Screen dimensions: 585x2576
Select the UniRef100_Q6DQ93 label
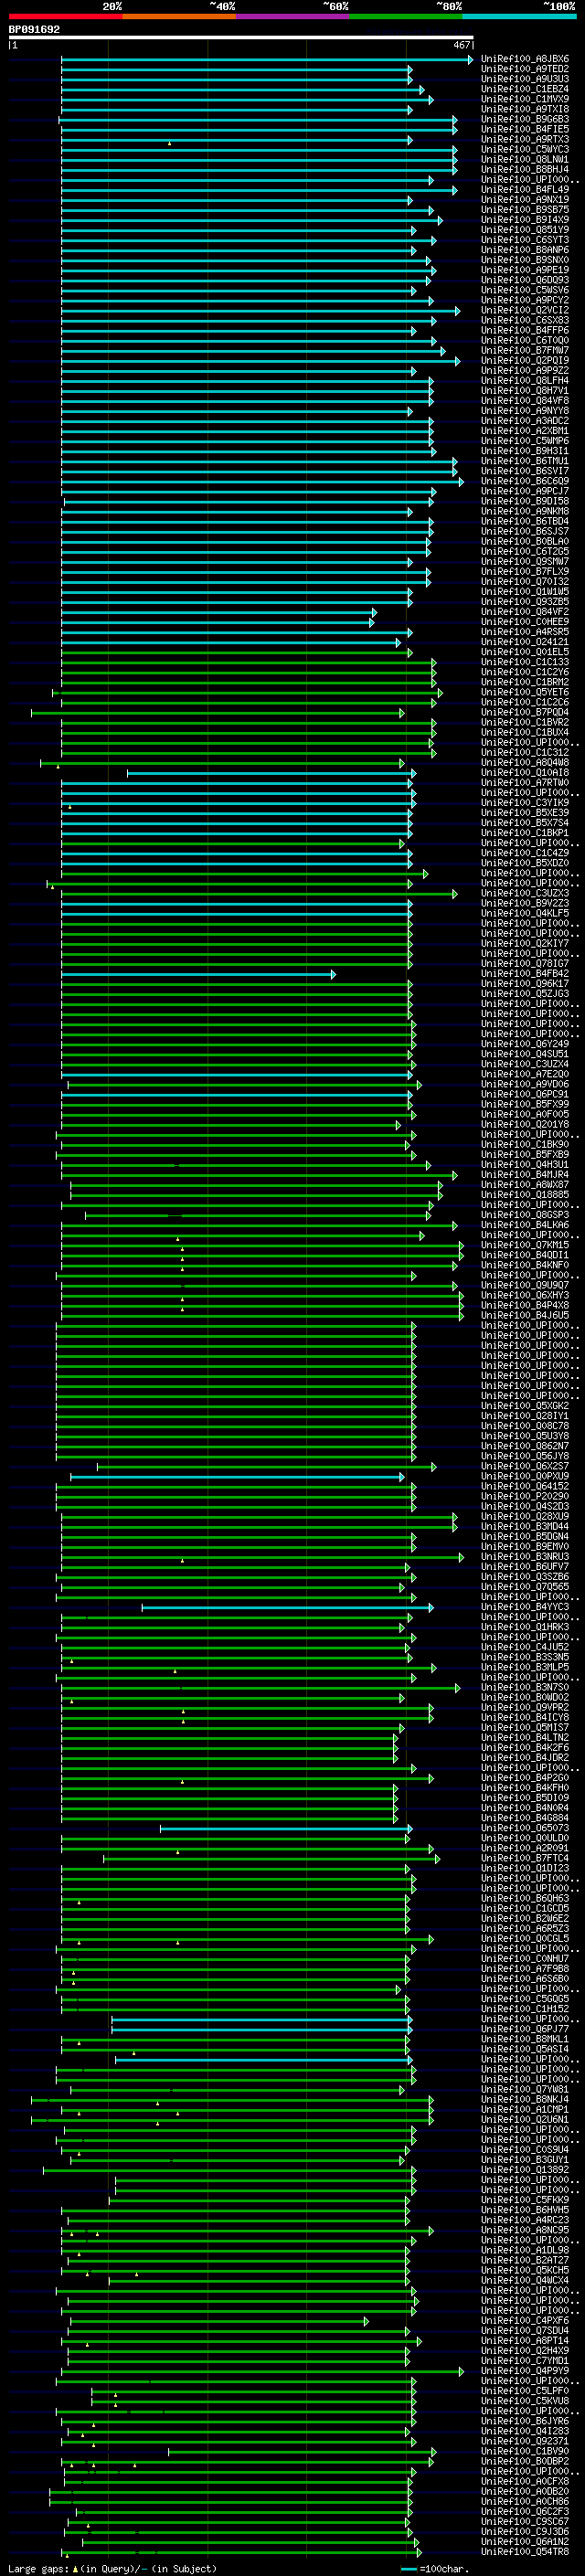(525, 280)
